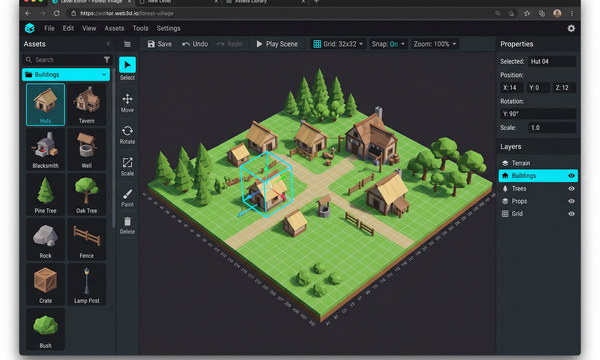Select the Tavern asset

(x=86, y=104)
